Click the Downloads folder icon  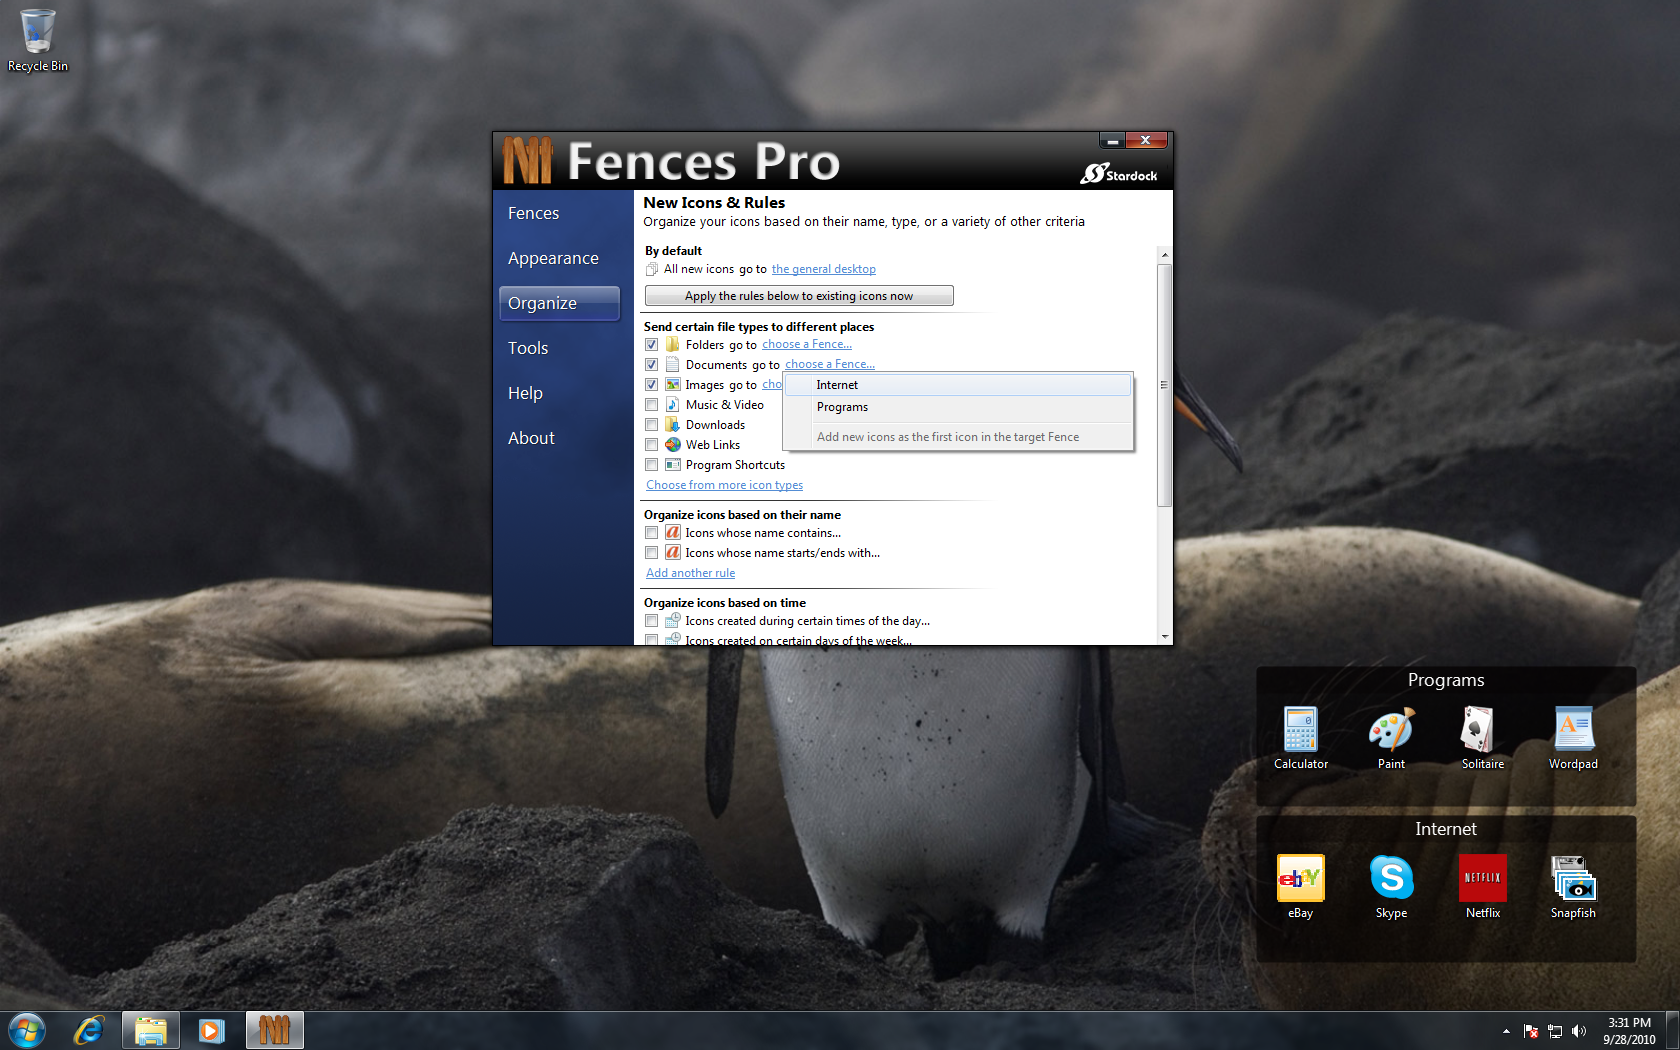(x=673, y=424)
